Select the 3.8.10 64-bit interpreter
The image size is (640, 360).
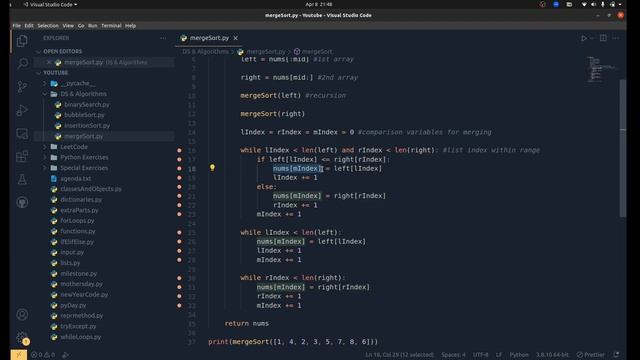pos(552,355)
